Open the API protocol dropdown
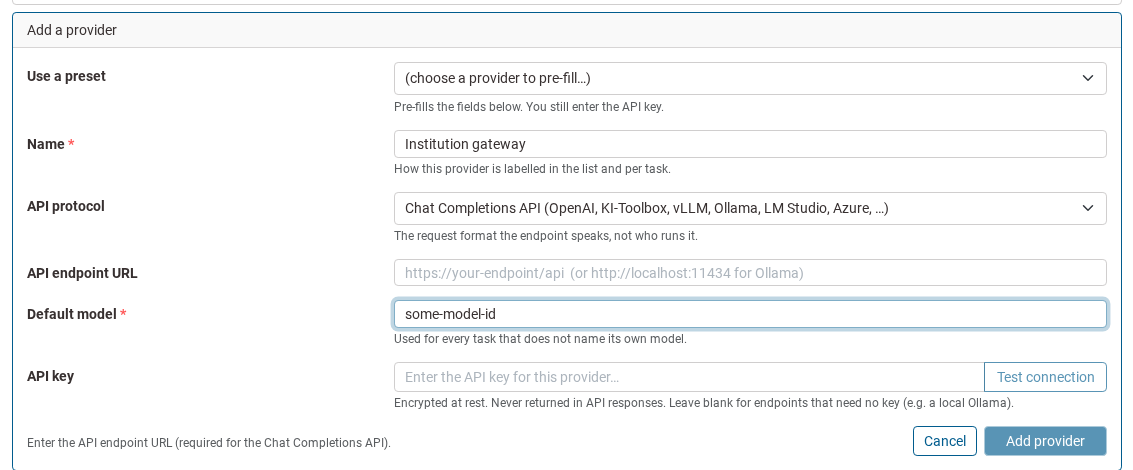Viewport: 1133px width, 470px height. [750, 208]
